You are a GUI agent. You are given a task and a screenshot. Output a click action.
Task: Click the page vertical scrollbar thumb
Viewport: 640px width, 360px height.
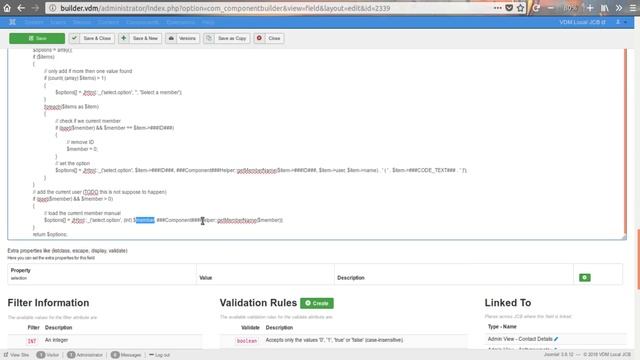[638, 259]
